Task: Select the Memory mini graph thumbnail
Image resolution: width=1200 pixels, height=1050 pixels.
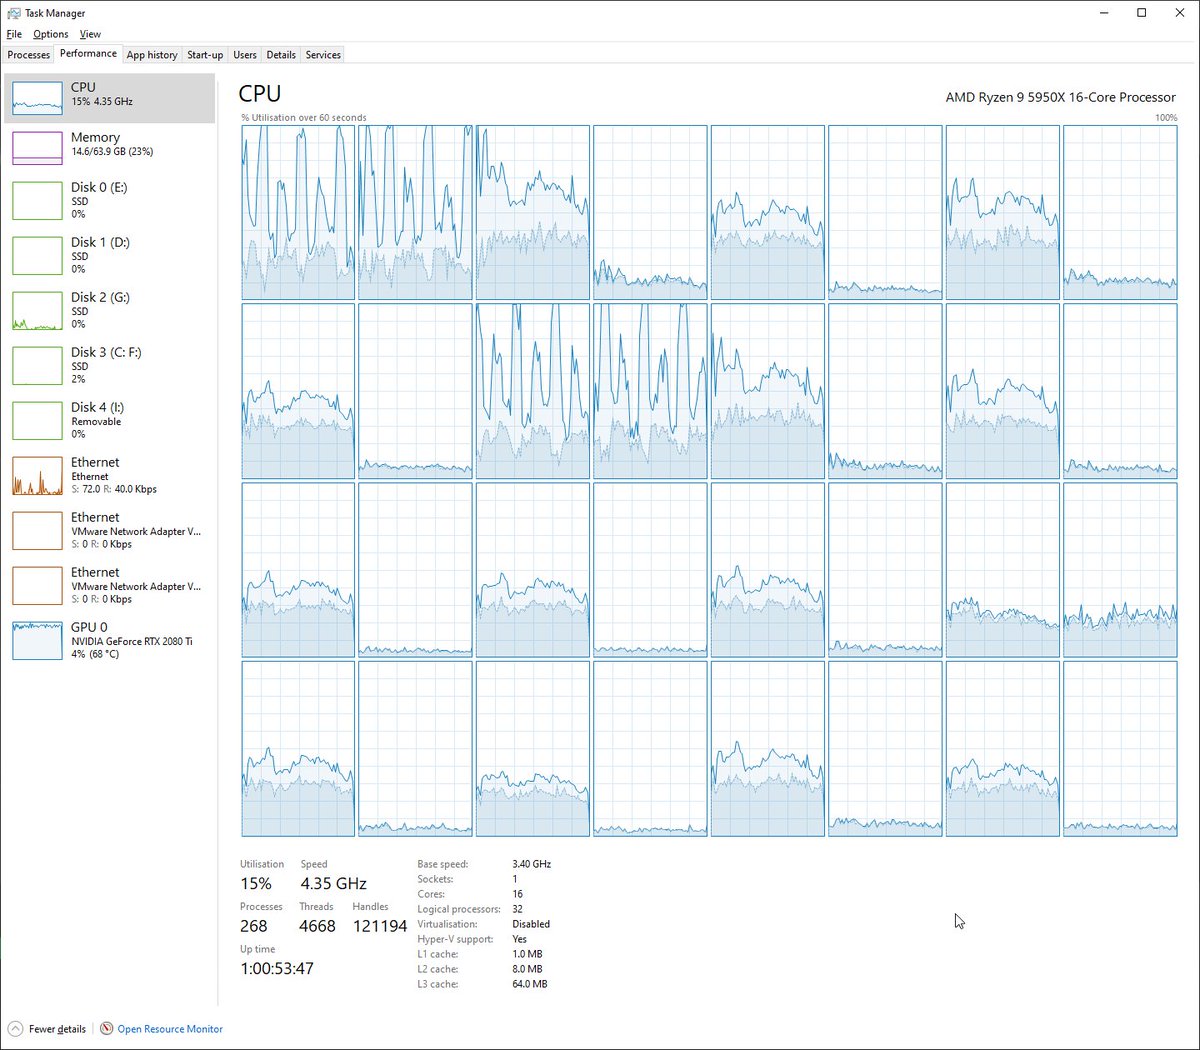Action: tap(37, 148)
